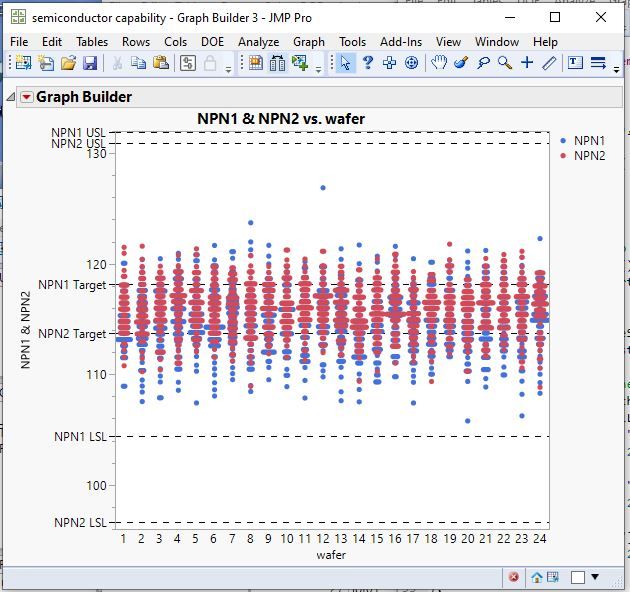Click the red error status icon
The height and width of the screenshot is (592, 630).
[513, 577]
